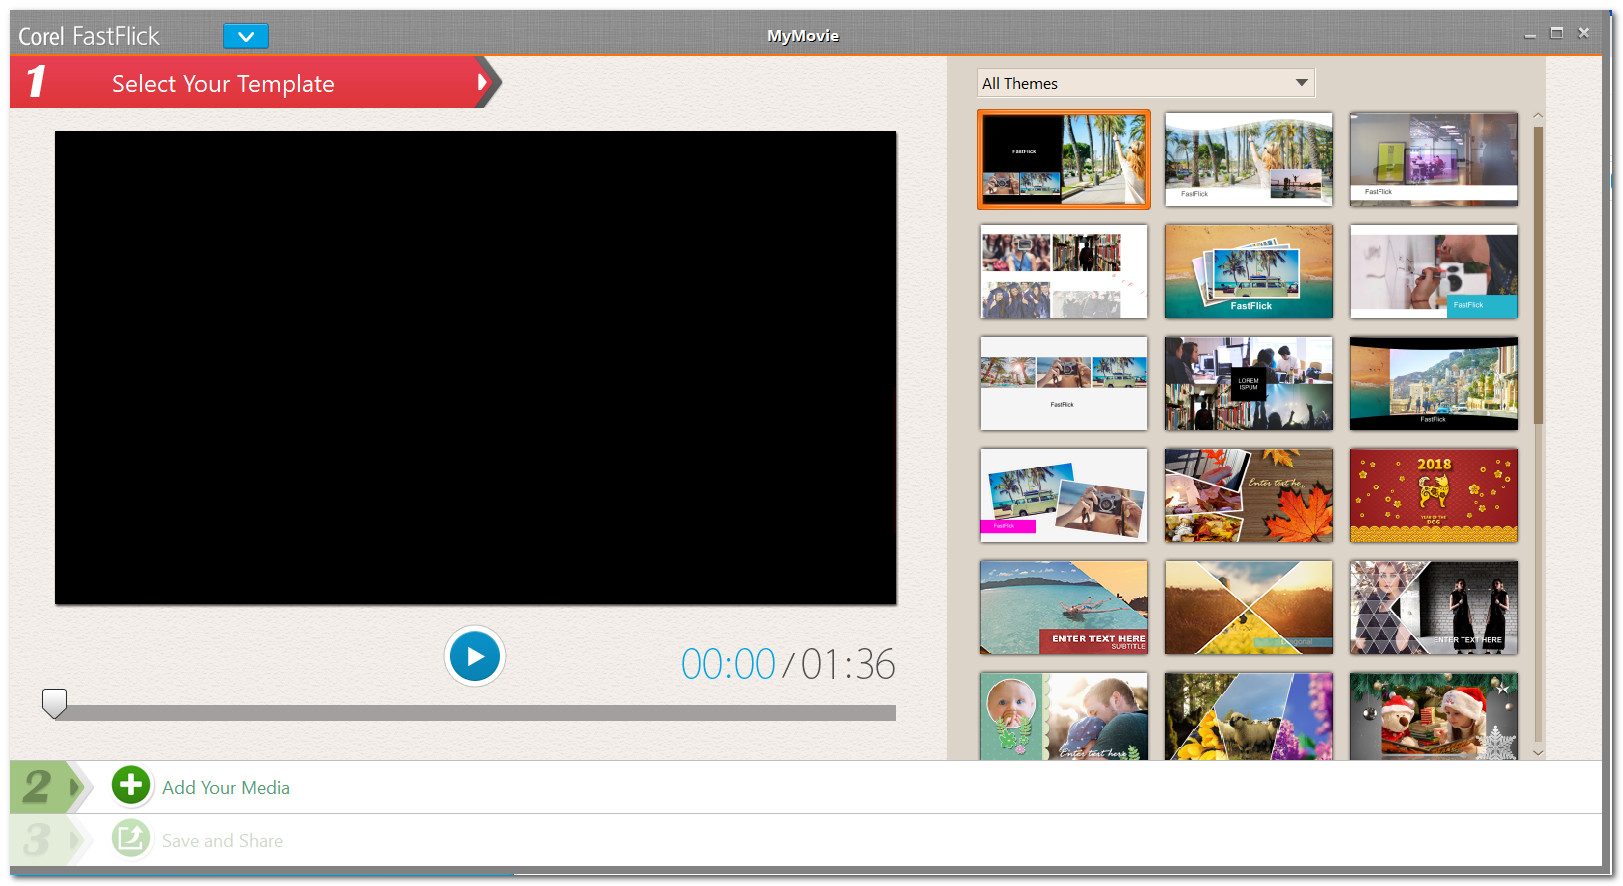Screen dimensions: 1623x886
Task: Close the FastFlick window
Action: coord(1584,33)
